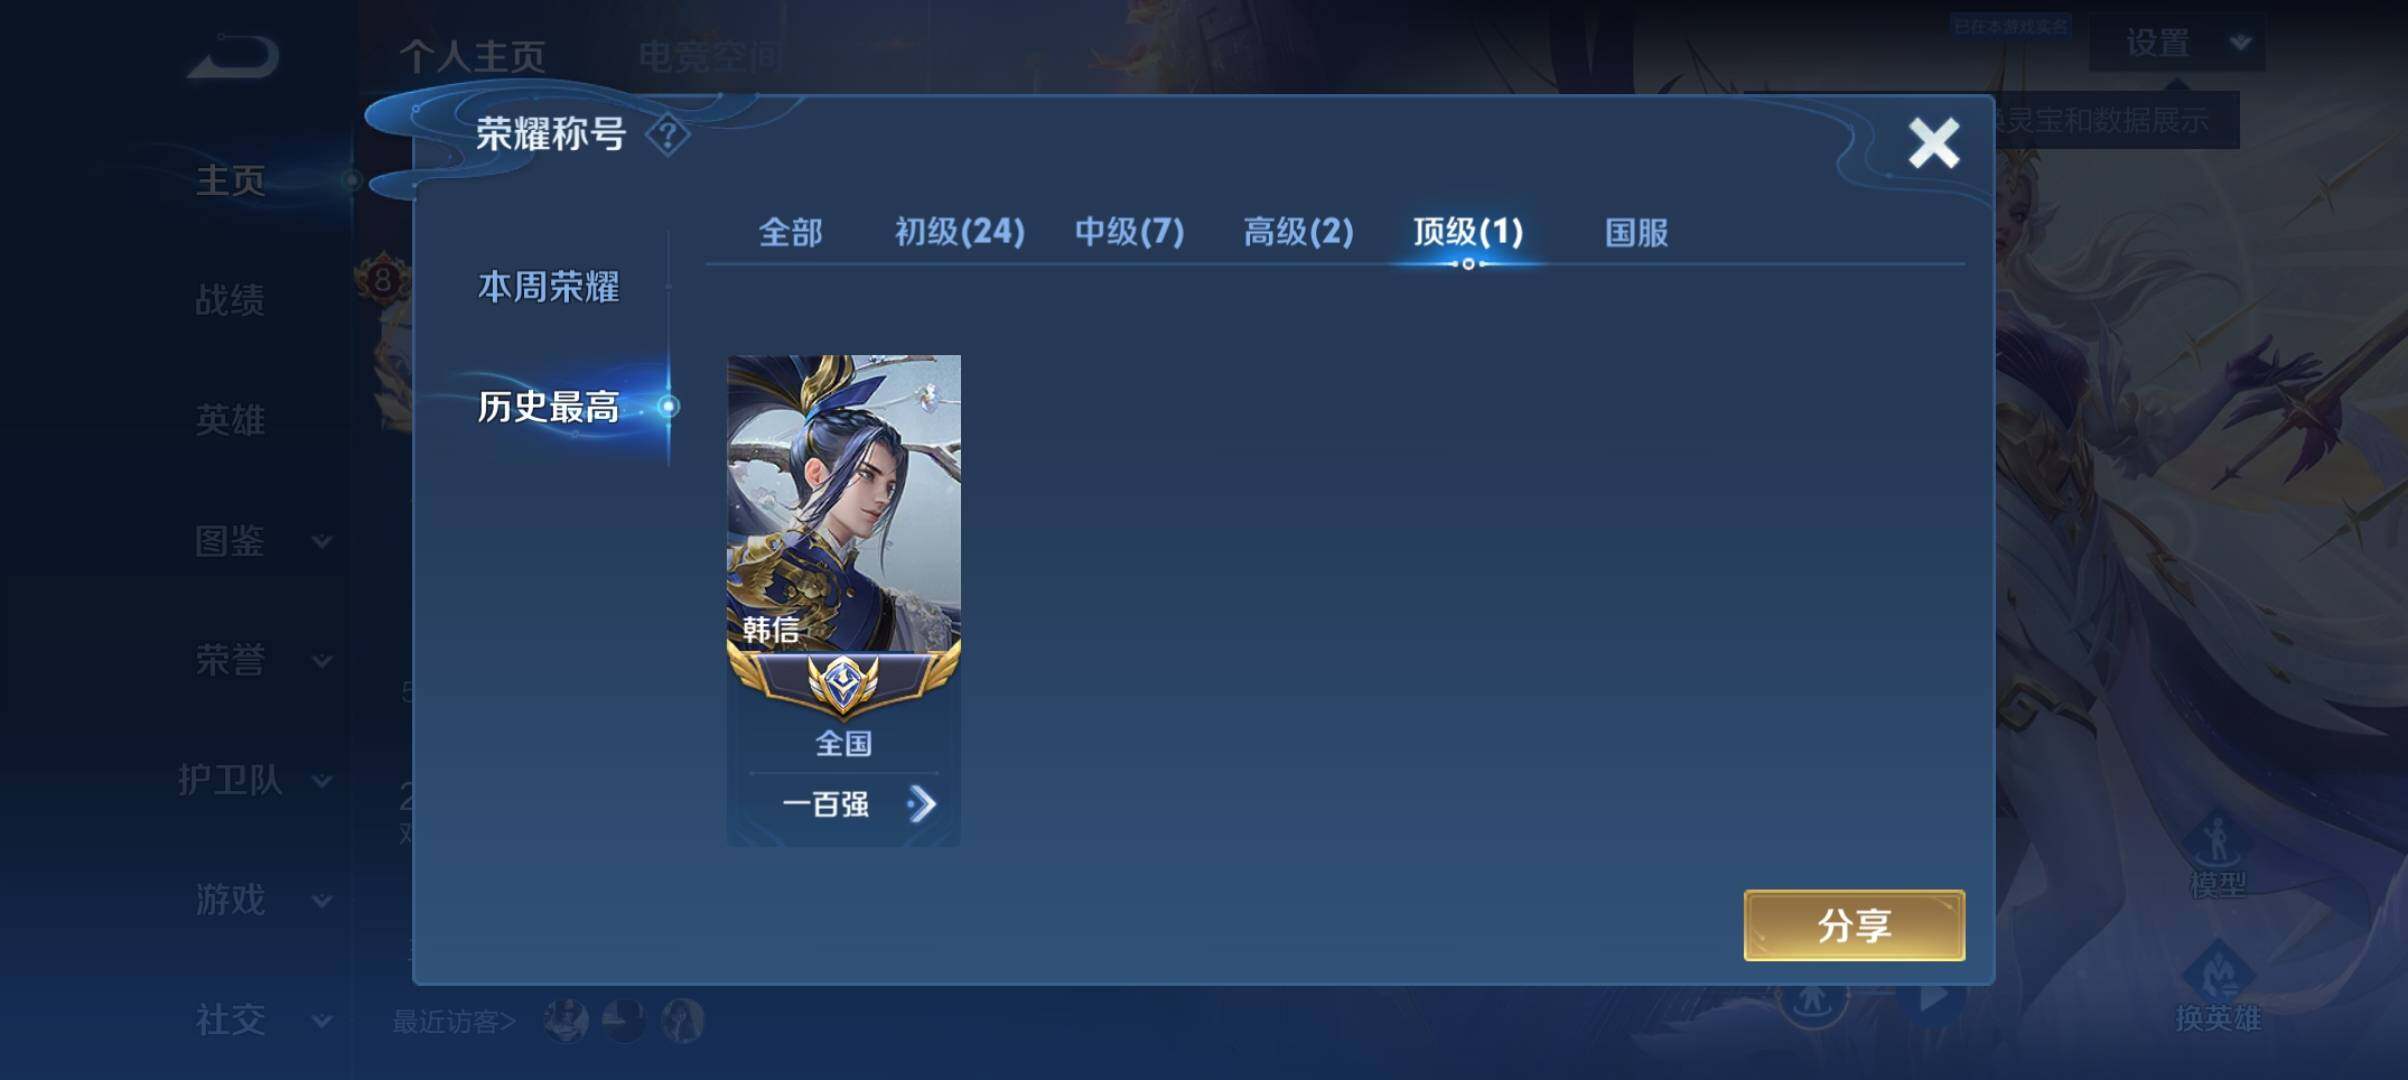Open the 韩信 hero card thumbnail
2408x1080 pixels.
[843, 503]
